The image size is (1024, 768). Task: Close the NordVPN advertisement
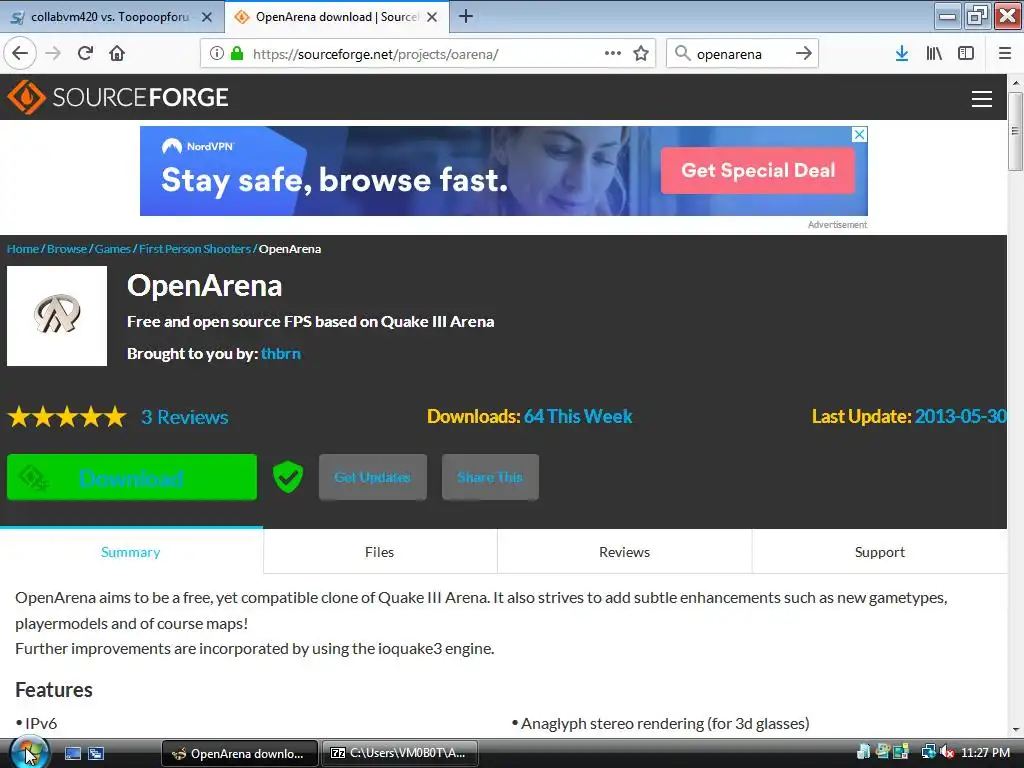click(859, 135)
